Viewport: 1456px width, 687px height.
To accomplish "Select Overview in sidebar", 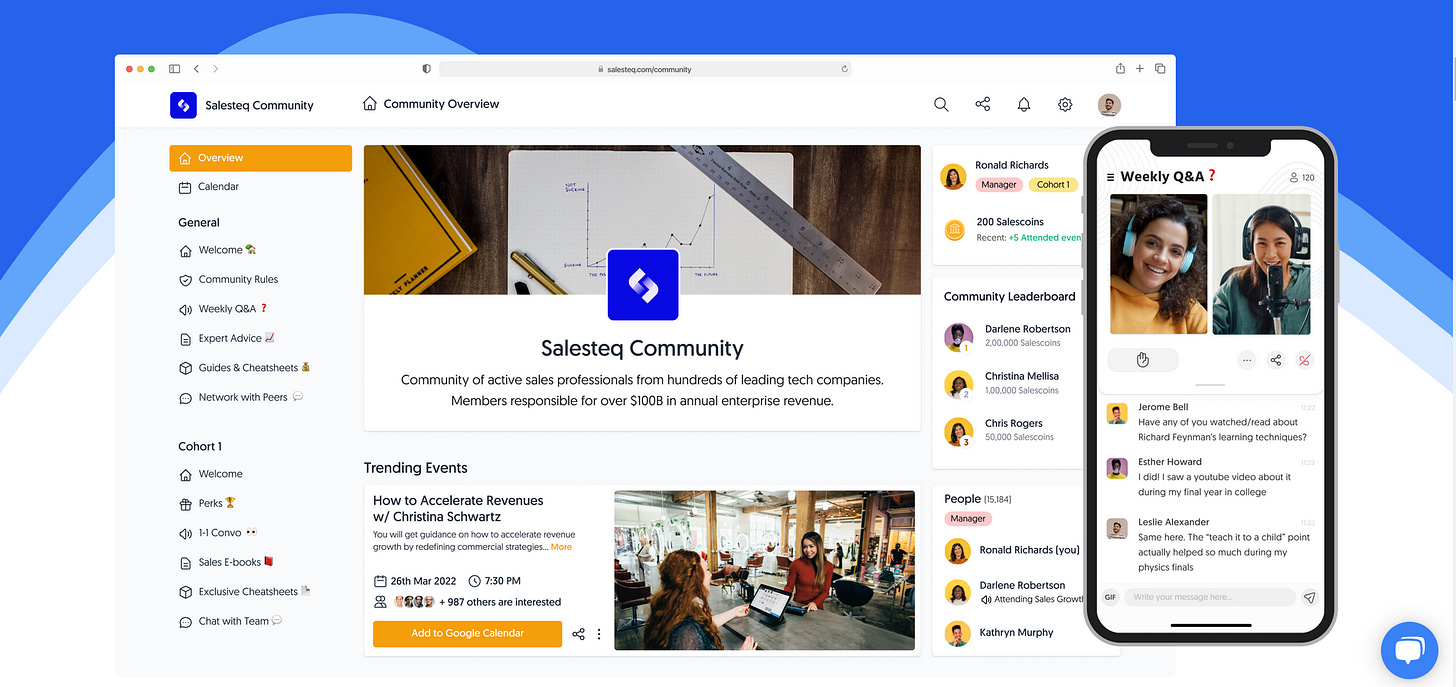I will click(260, 158).
